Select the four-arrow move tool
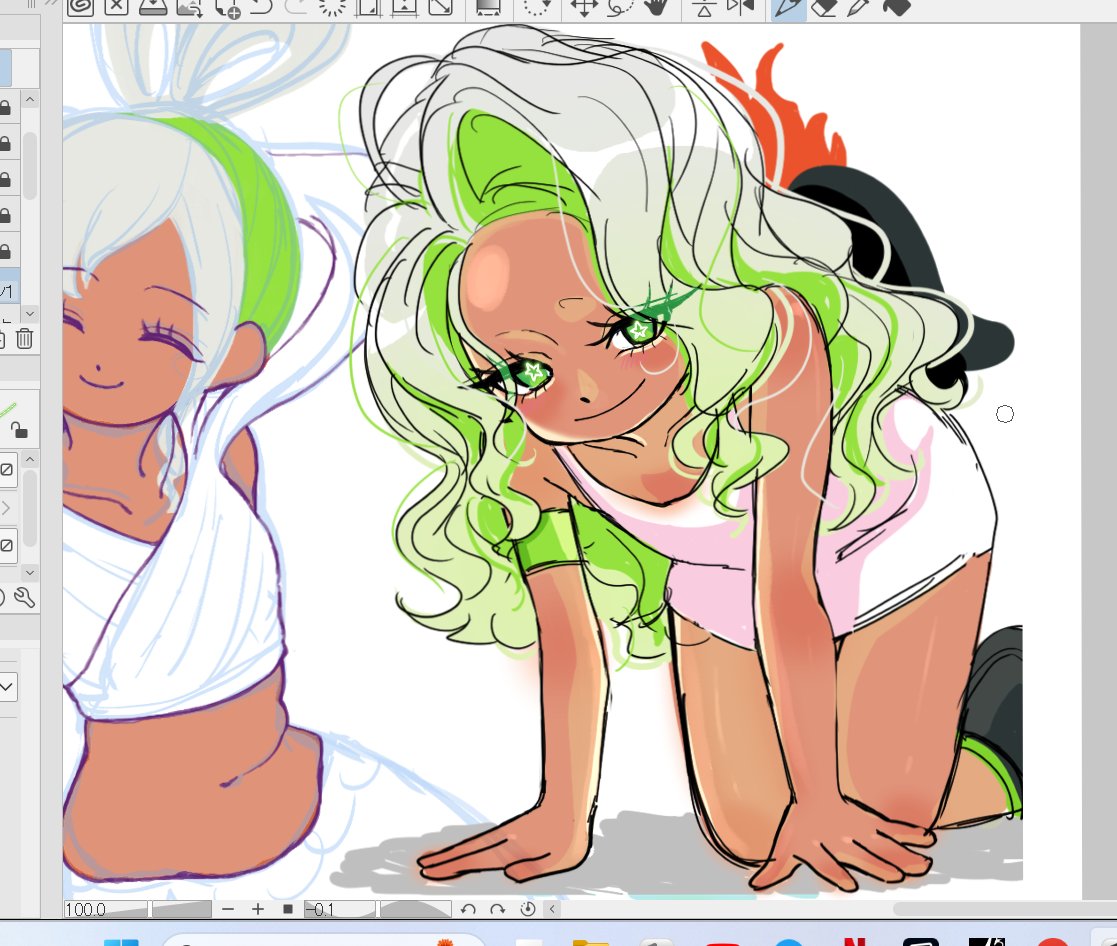This screenshot has height=946, width=1117. (x=583, y=7)
